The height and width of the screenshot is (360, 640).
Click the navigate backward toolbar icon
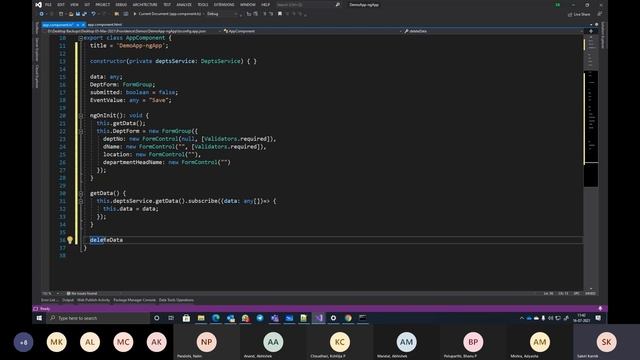42,14
